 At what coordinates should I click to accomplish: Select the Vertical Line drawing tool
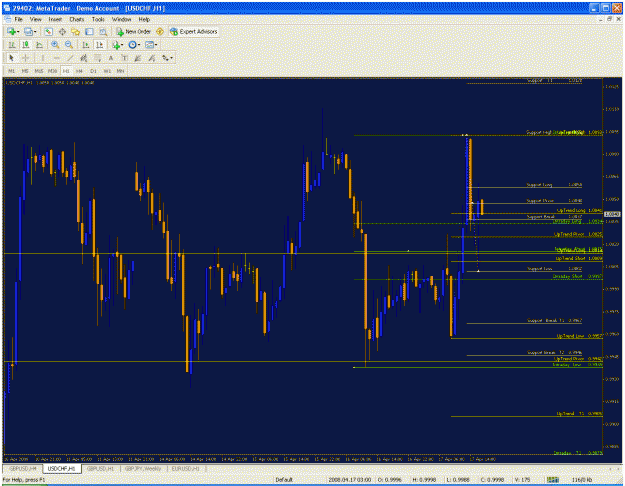point(43,58)
